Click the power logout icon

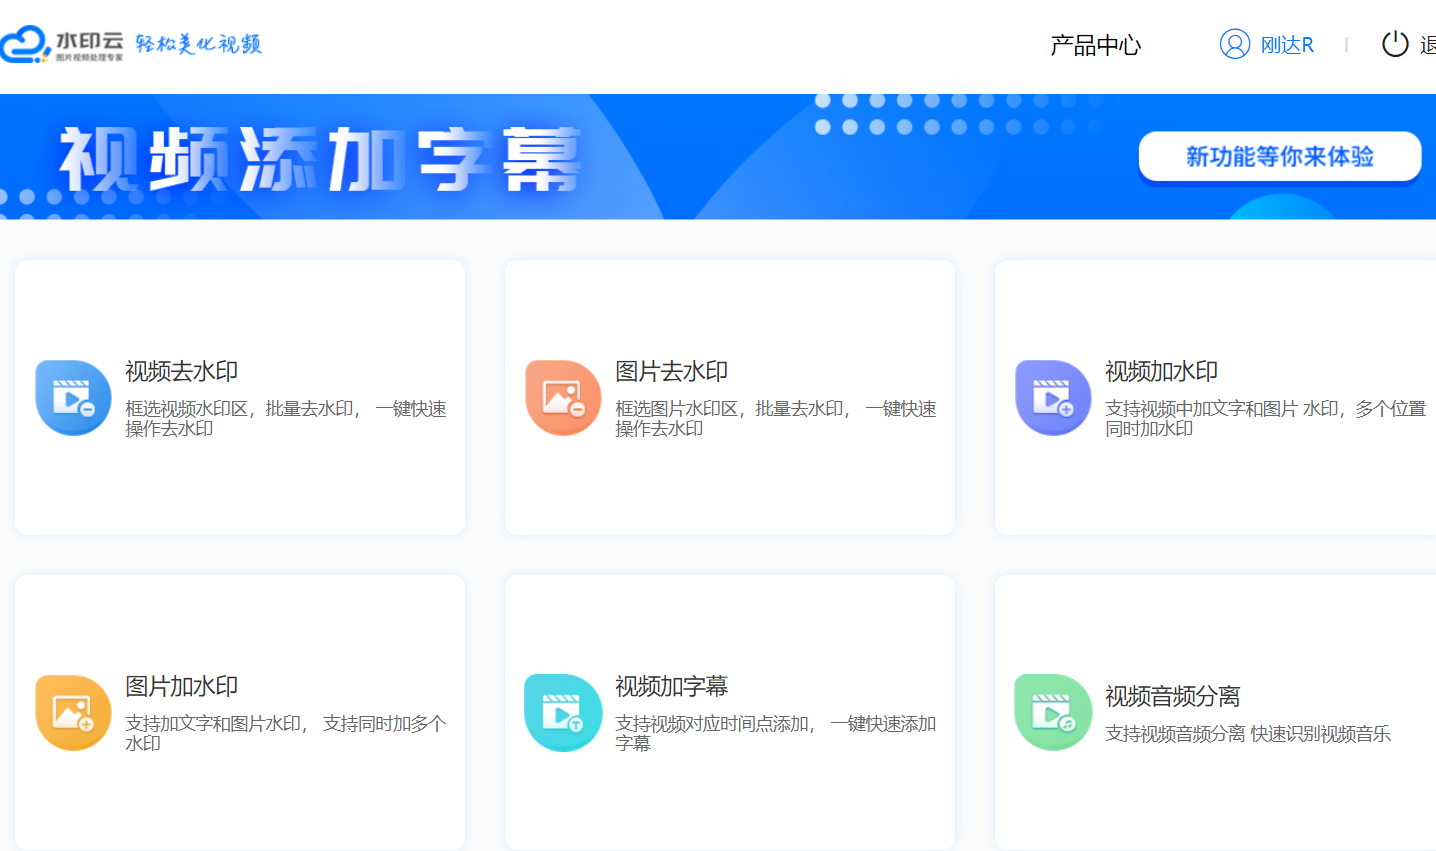coord(1395,45)
